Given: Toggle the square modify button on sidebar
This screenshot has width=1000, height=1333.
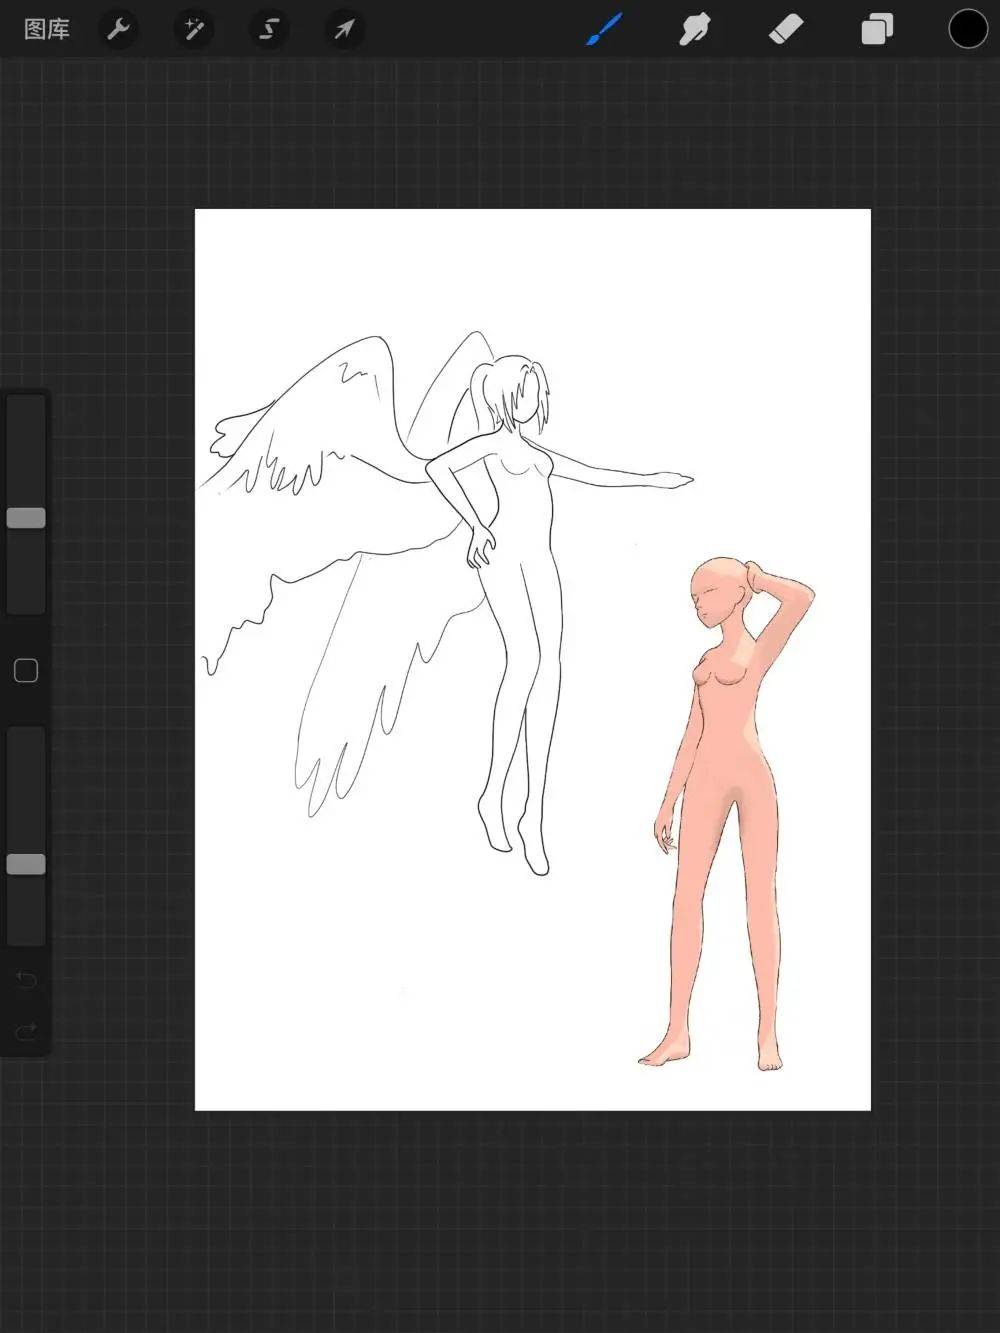Looking at the screenshot, I should (x=26, y=670).
